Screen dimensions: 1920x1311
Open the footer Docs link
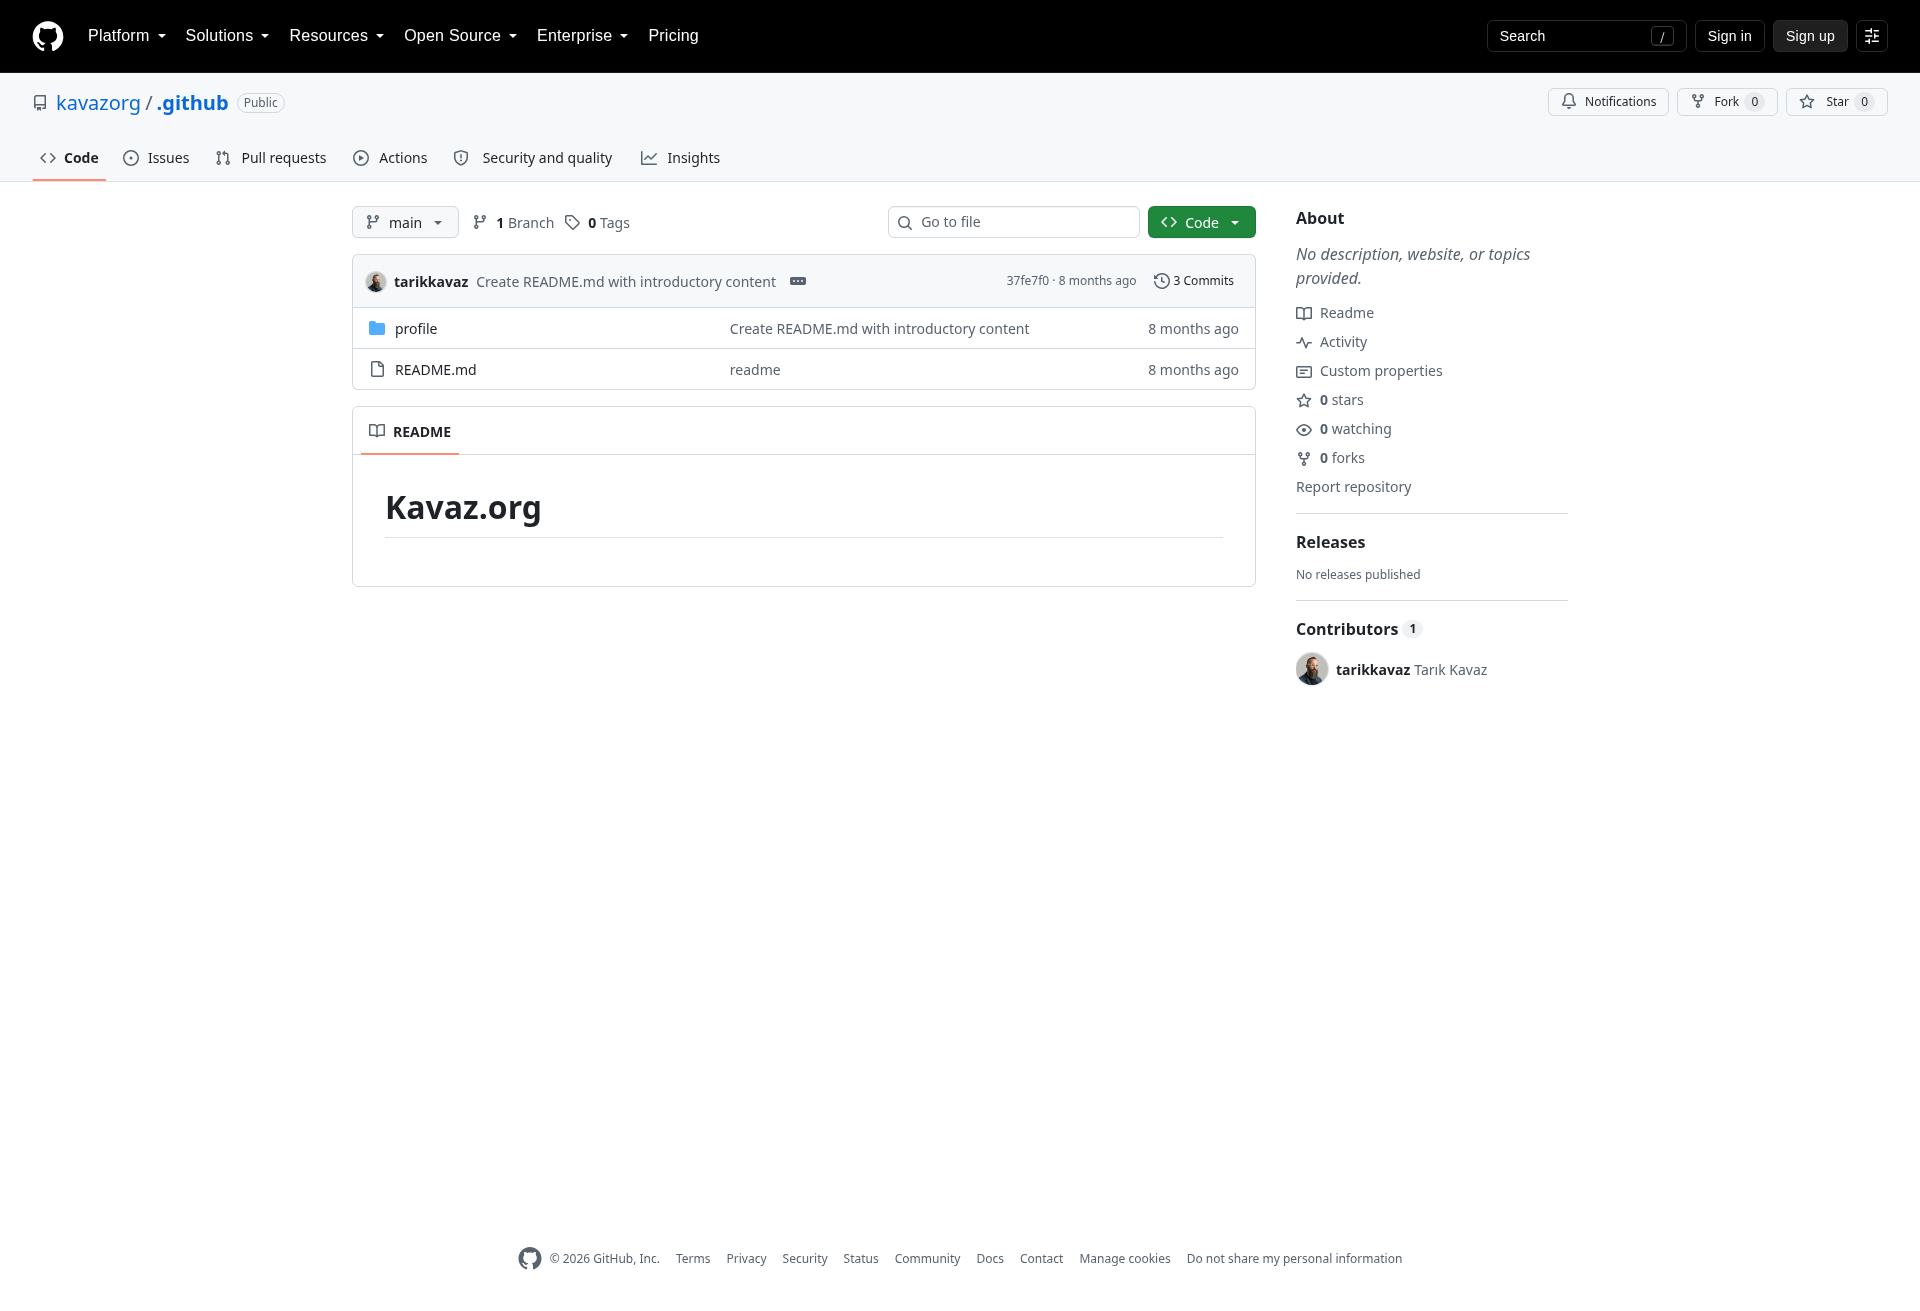[x=990, y=1259]
